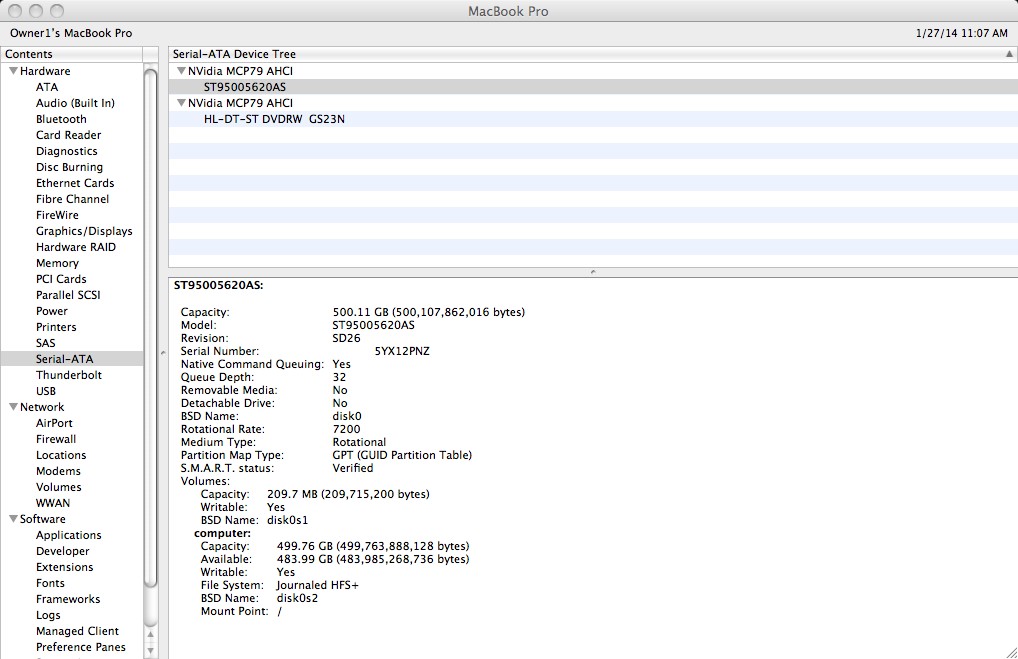Select Hardware RAID entry
This screenshot has width=1018, height=659.
coord(75,247)
